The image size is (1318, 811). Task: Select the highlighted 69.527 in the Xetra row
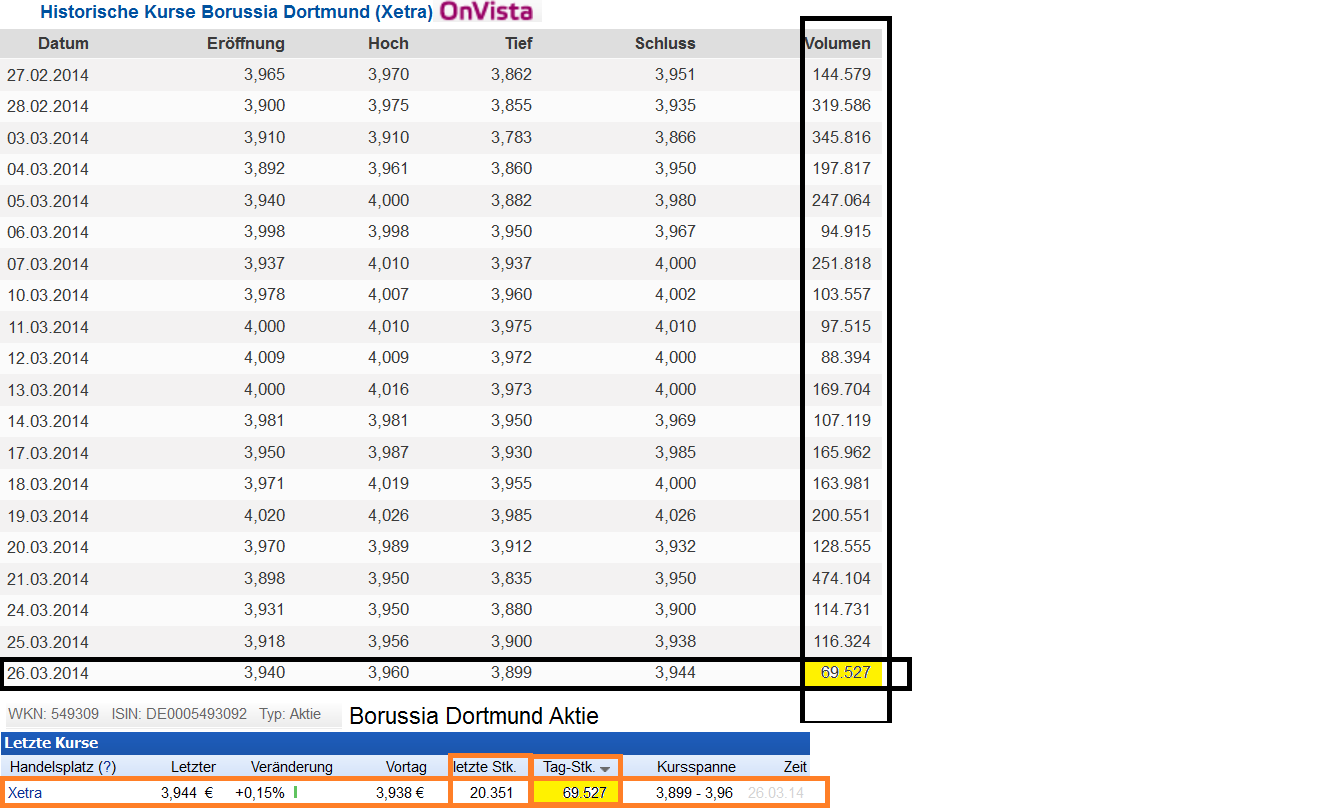point(584,793)
